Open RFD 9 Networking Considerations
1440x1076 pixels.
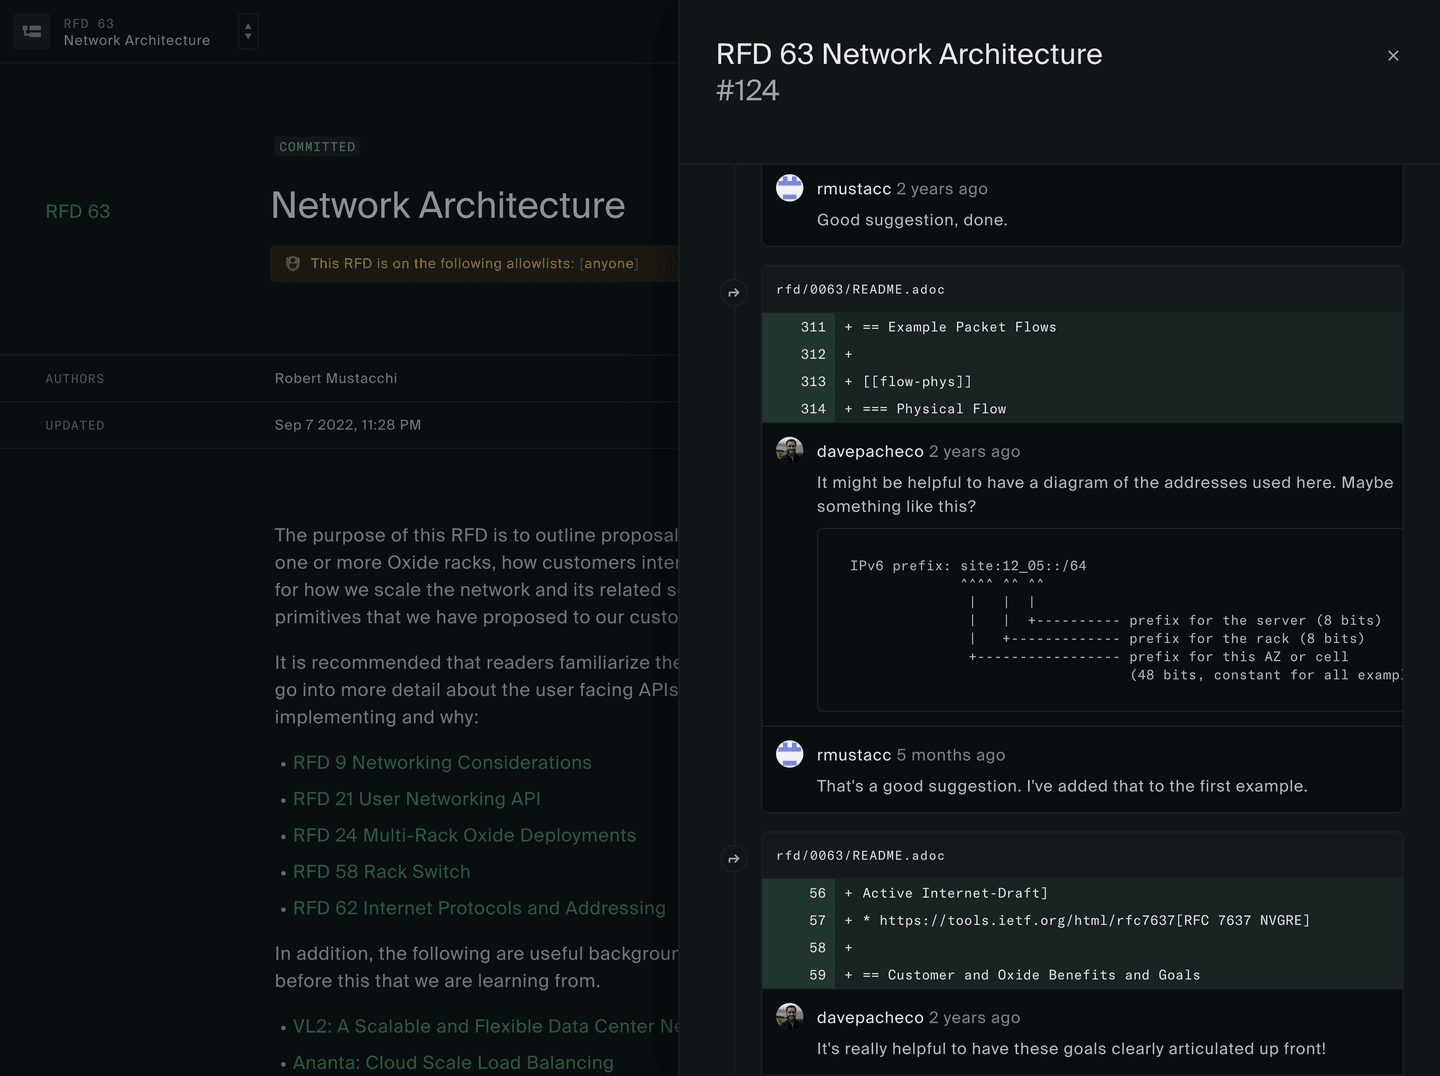[x=442, y=762]
